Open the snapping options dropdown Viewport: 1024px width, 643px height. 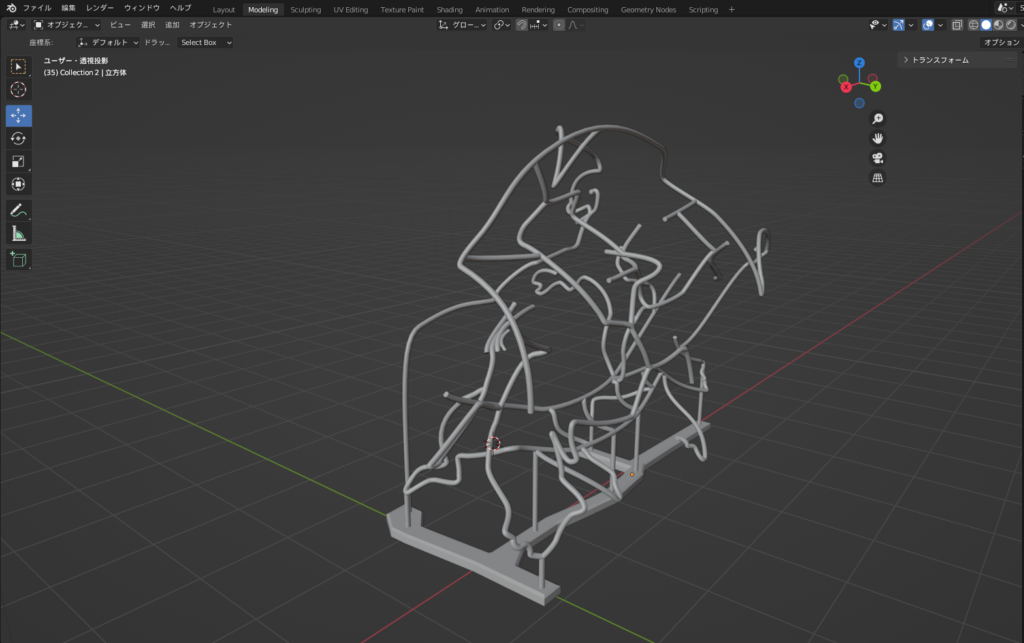click(x=539, y=25)
